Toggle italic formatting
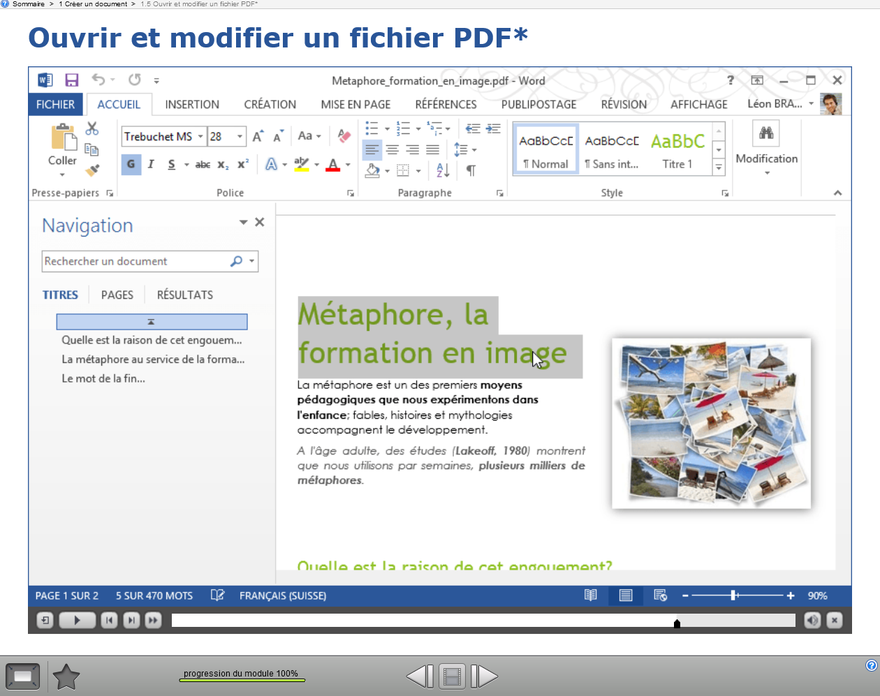The width and height of the screenshot is (880, 696). point(151,165)
